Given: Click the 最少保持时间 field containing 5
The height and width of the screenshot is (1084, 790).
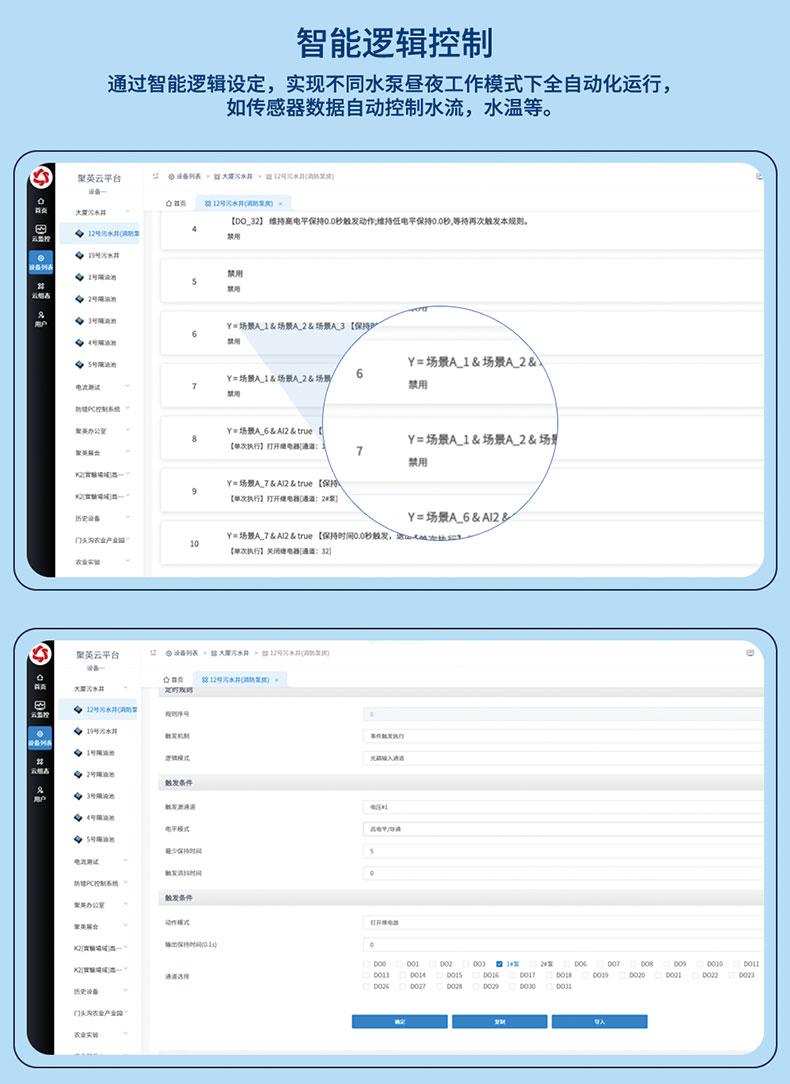Looking at the screenshot, I should [563, 851].
